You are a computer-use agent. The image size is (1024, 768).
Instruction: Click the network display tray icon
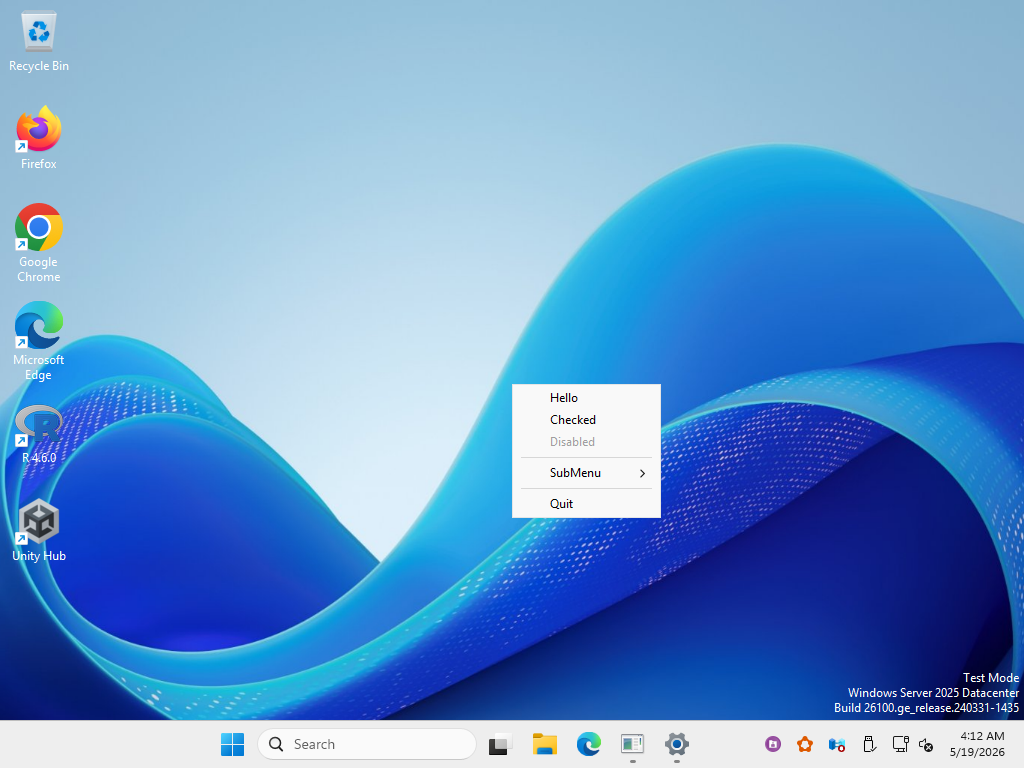click(901, 744)
